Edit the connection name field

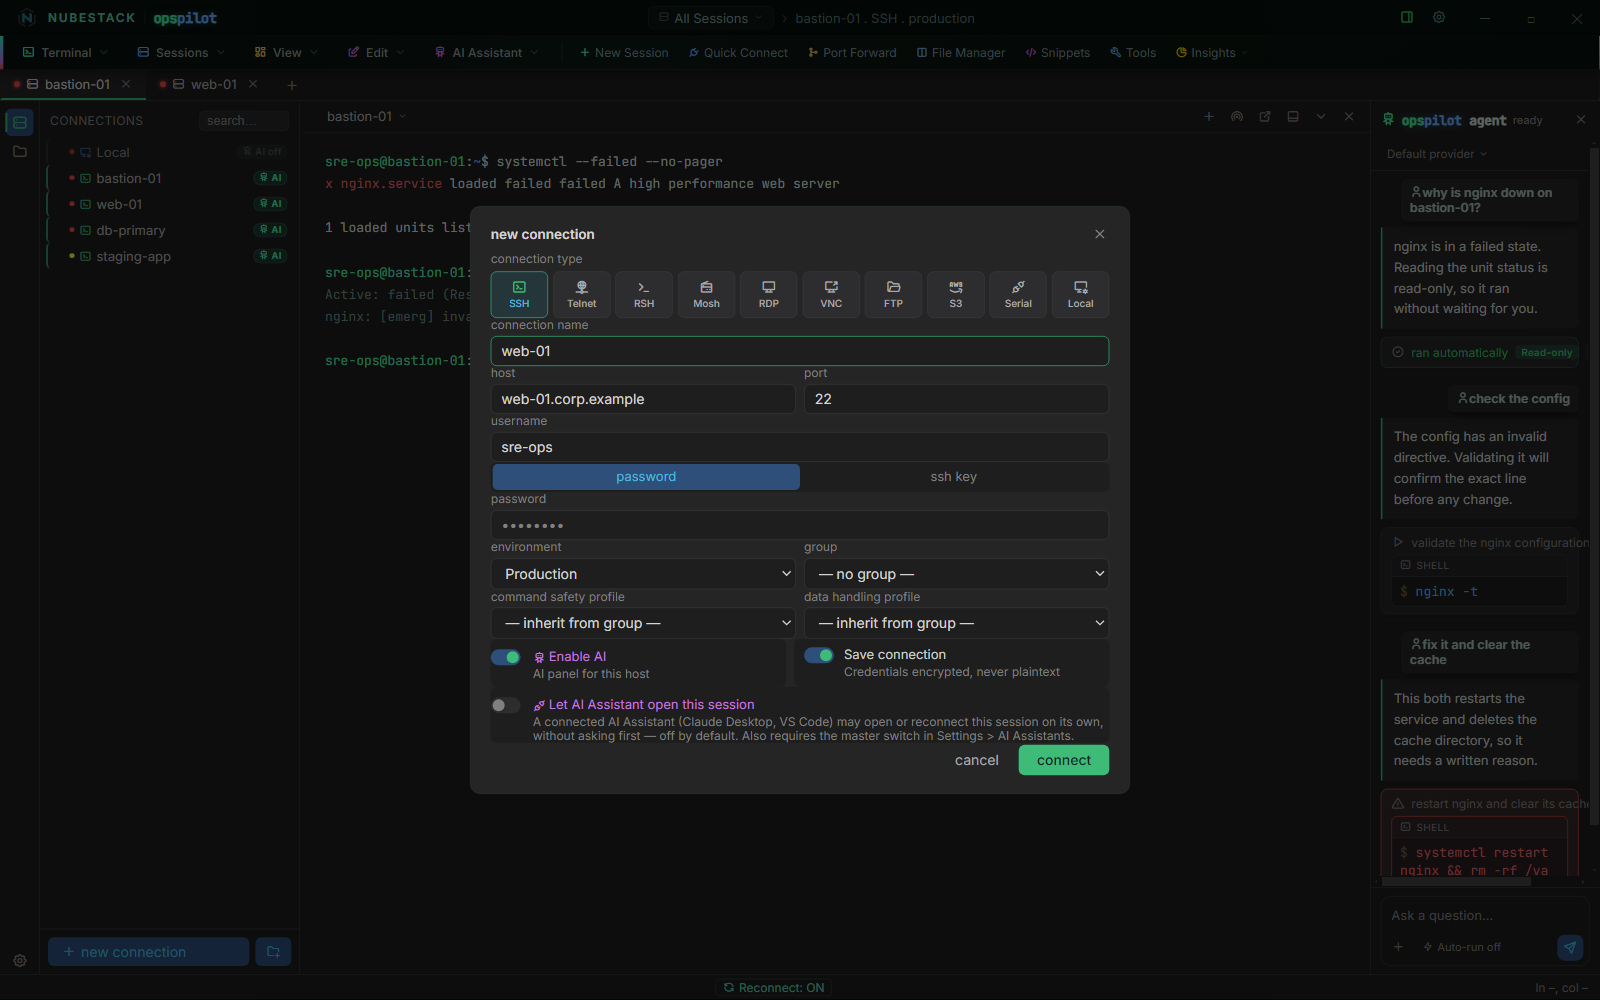click(800, 351)
